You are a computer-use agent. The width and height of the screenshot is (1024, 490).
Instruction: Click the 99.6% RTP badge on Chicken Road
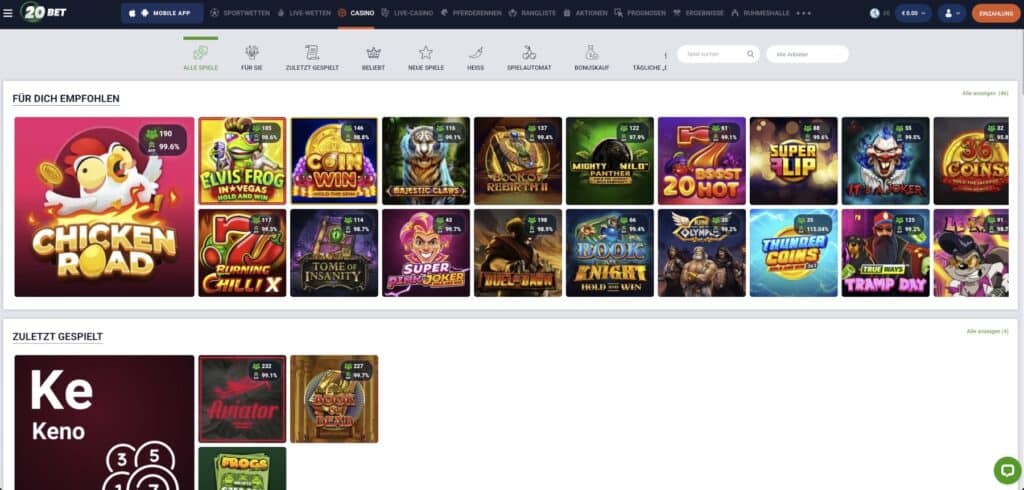(x=164, y=147)
